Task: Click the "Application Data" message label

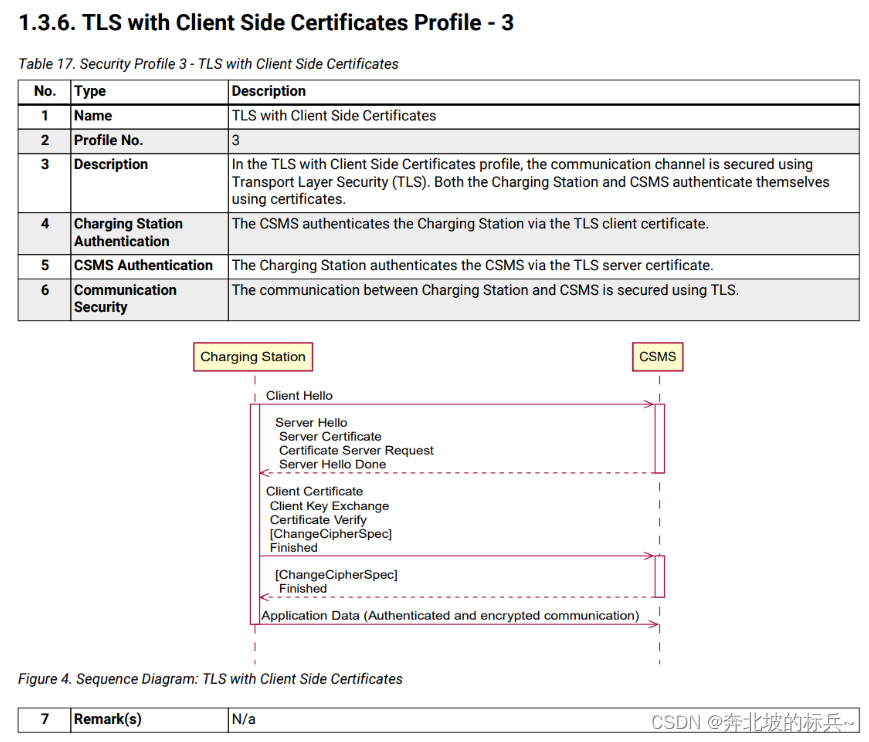Action: [x=450, y=616]
